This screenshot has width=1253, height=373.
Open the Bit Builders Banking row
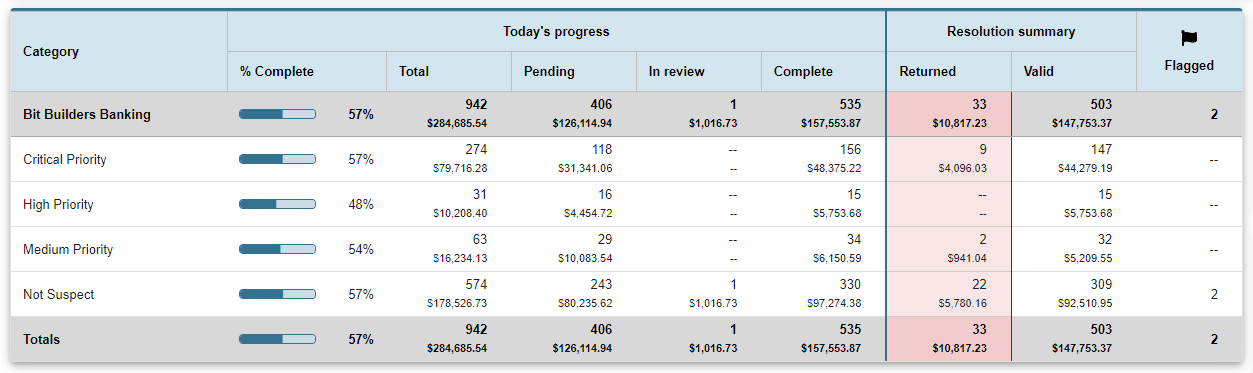click(626, 114)
